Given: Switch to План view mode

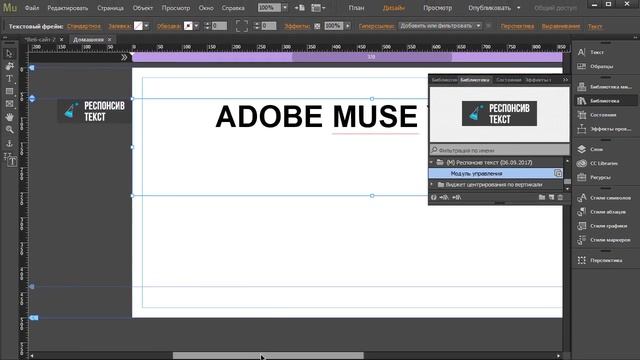Looking at the screenshot, I should (x=356, y=8).
